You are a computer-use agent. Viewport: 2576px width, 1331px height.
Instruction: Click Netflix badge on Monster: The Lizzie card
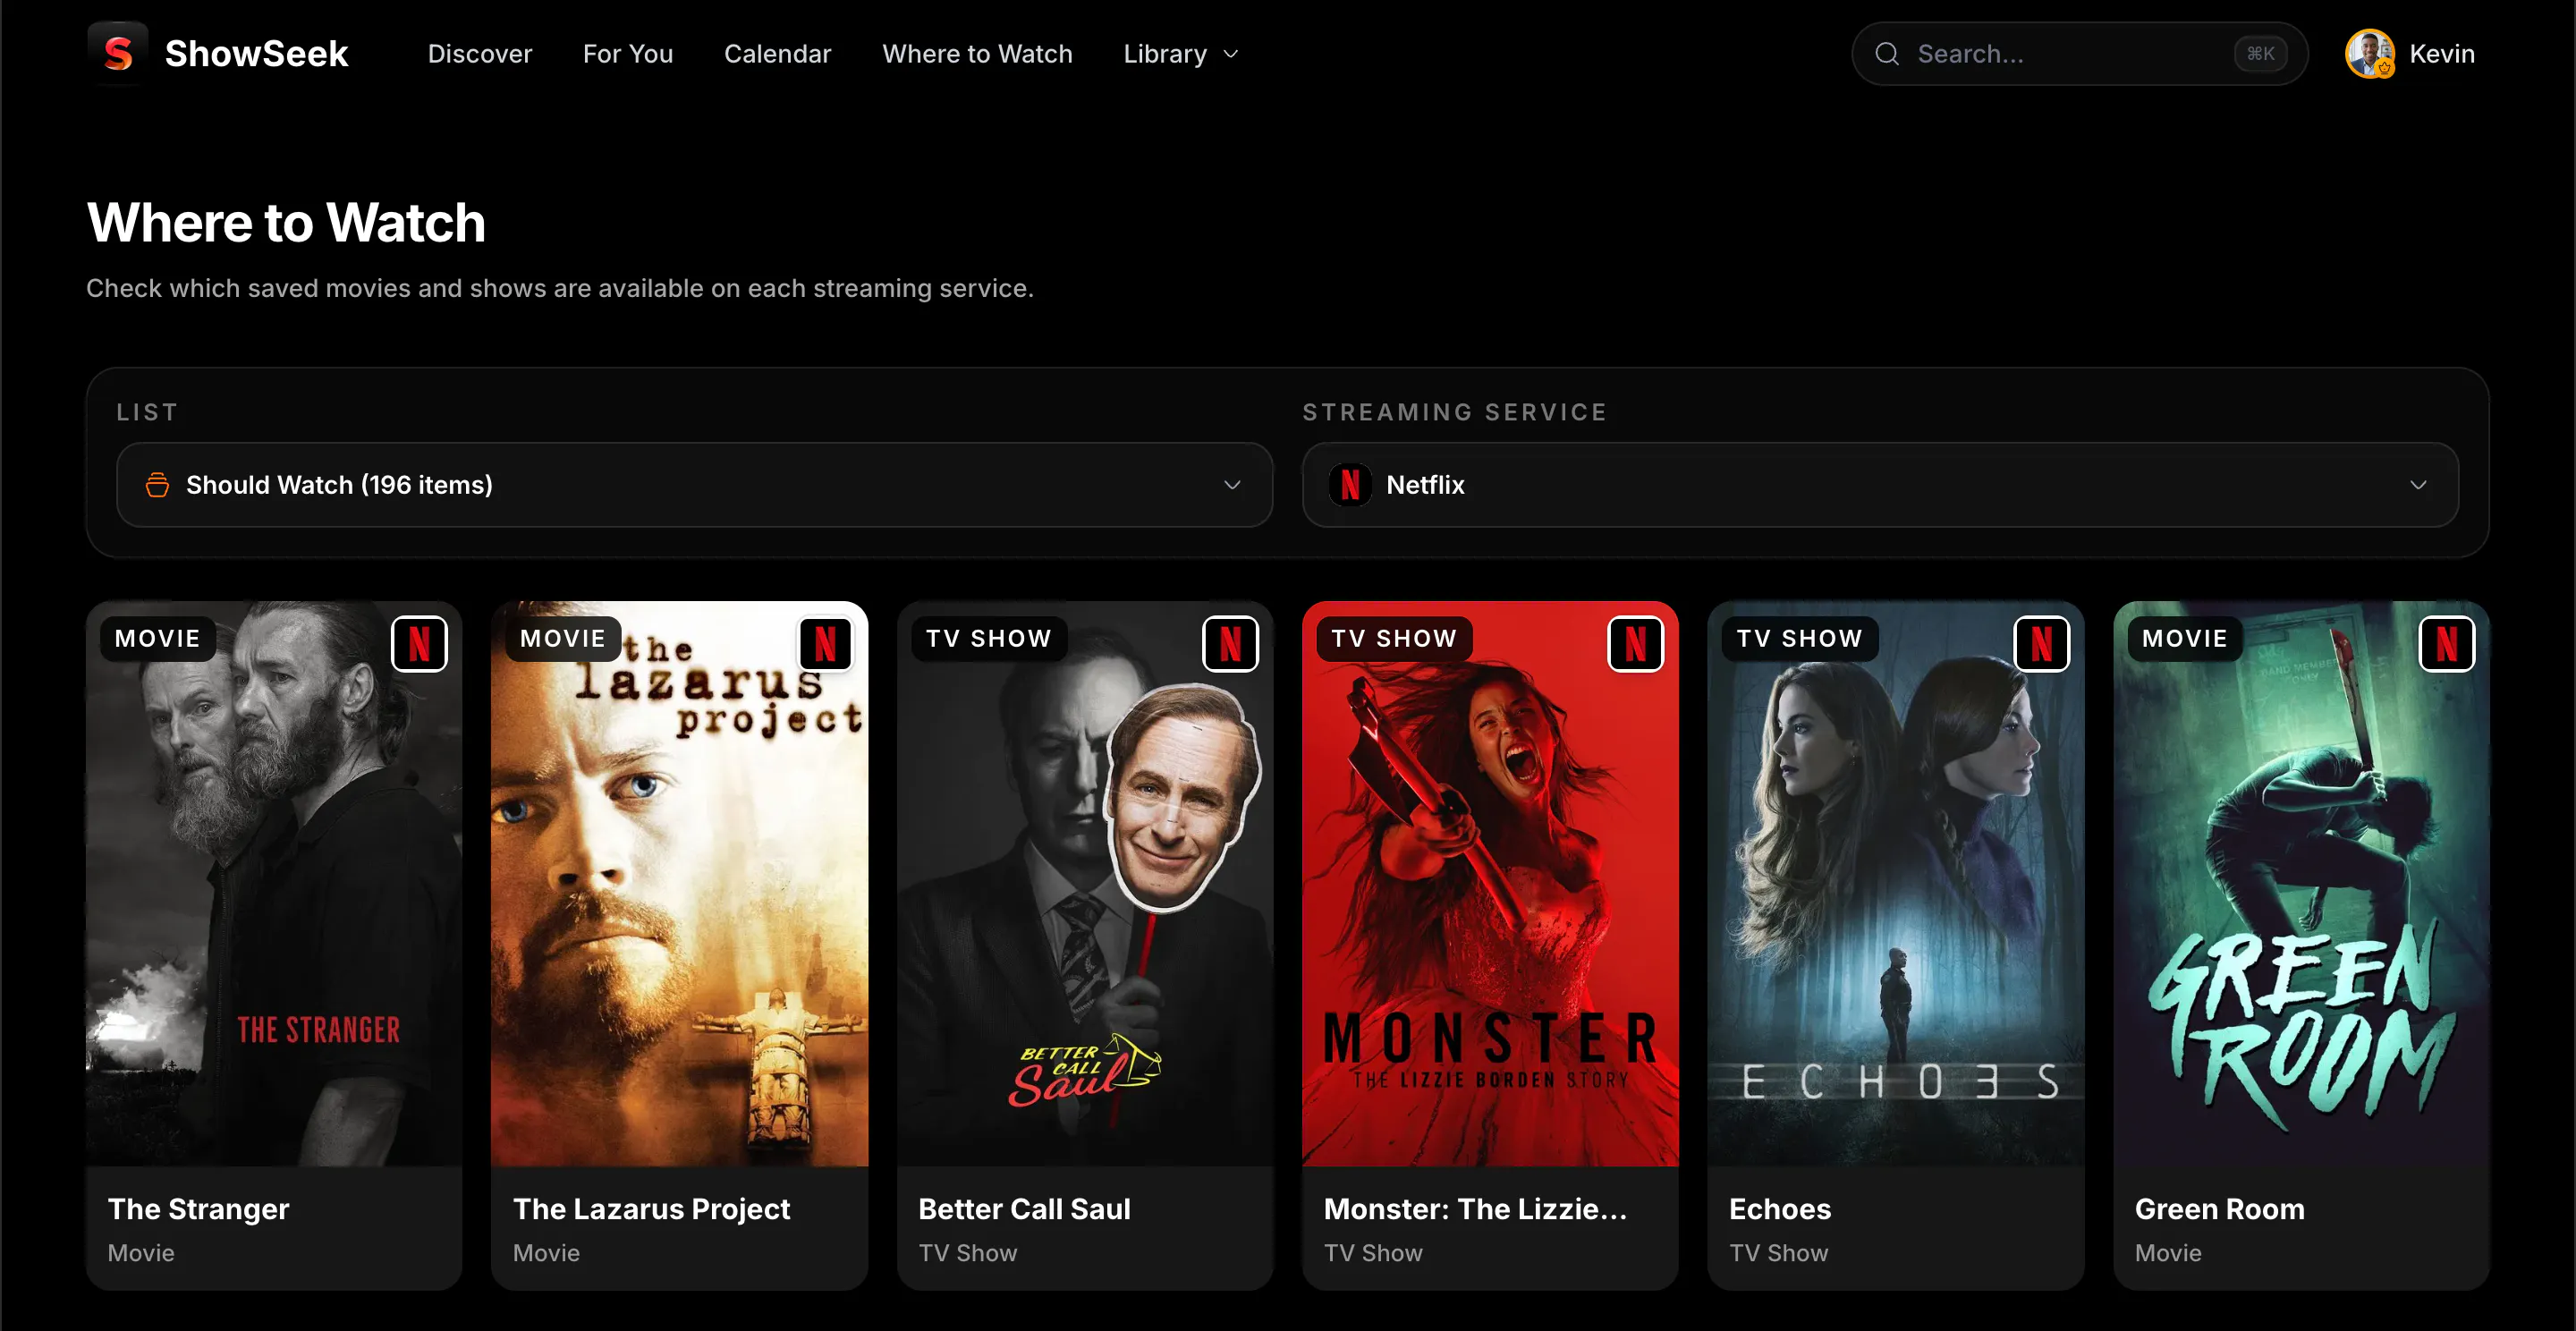(x=1635, y=644)
